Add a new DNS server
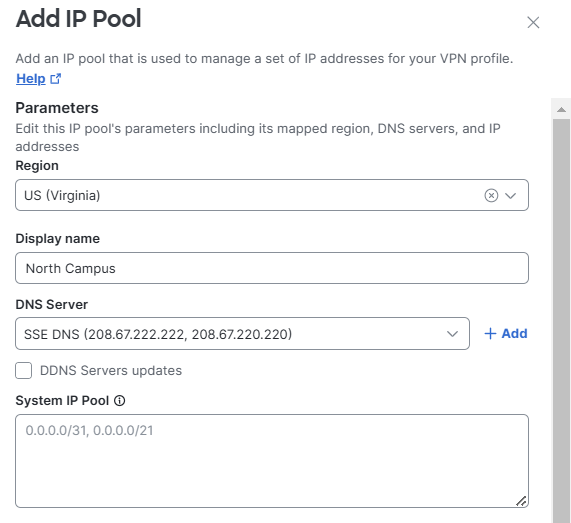 [x=505, y=334]
